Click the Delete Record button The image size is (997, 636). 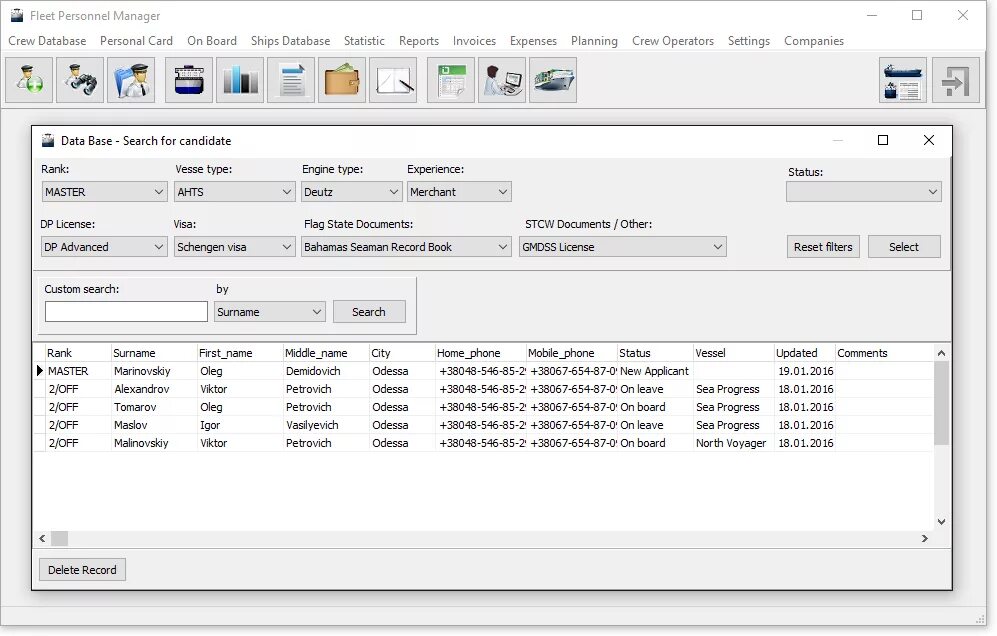(x=82, y=570)
